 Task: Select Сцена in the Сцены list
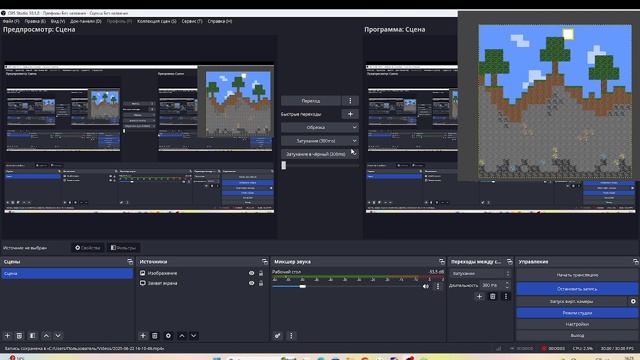[x=67, y=273]
